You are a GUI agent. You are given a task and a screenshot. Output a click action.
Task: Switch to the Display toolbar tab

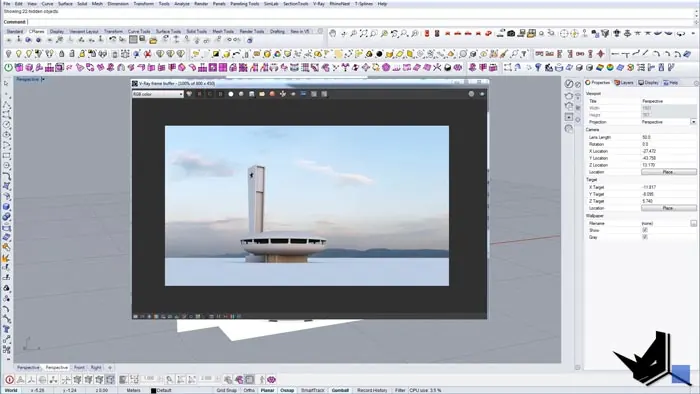pyautogui.click(x=56, y=32)
